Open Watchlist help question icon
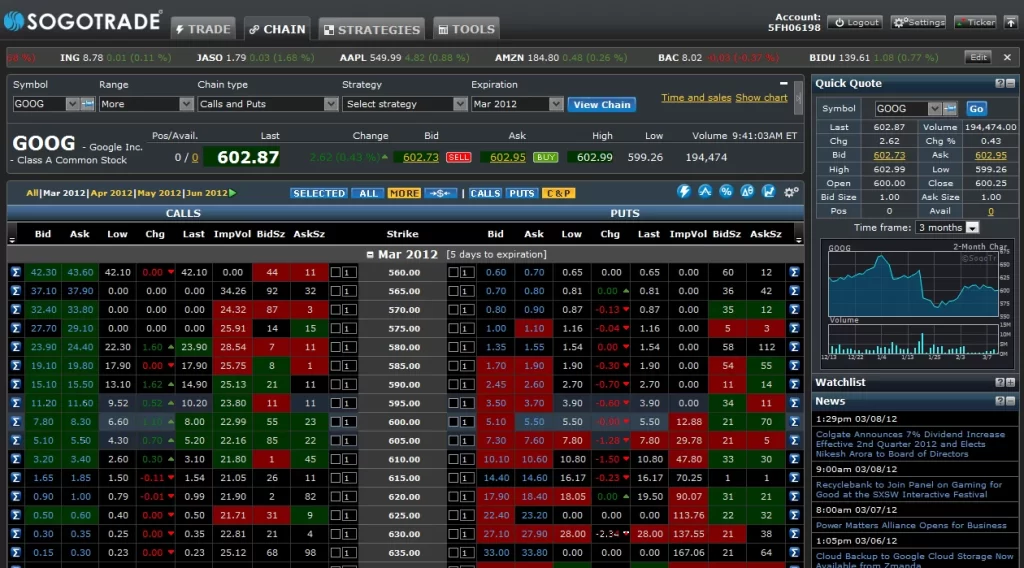The width and height of the screenshot is (1024, 568). point(999,383)
